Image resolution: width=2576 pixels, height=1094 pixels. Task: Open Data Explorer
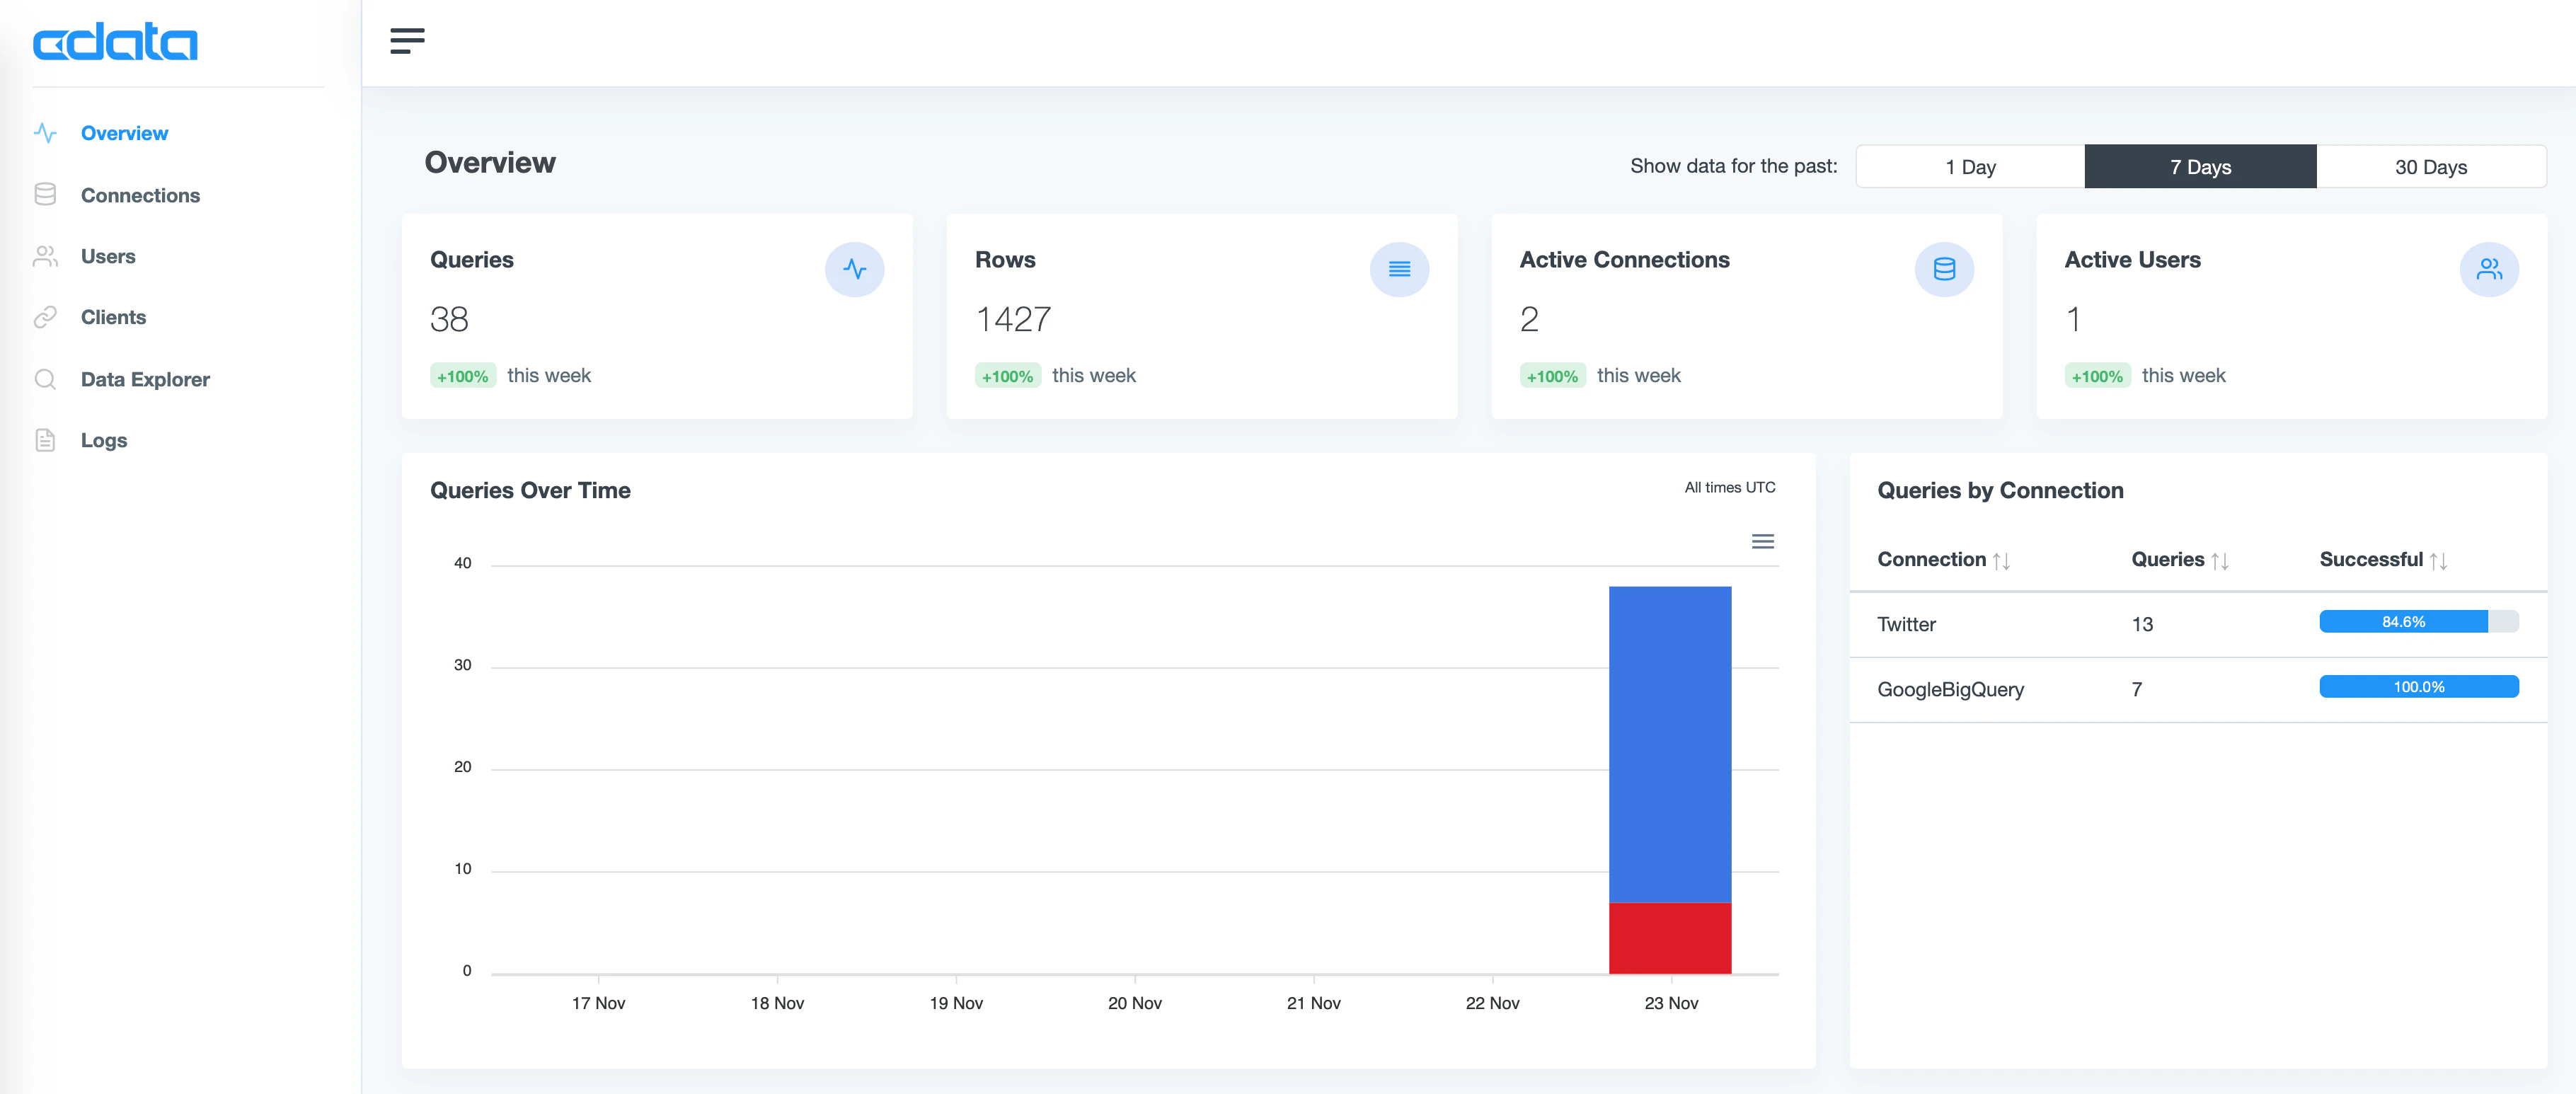coord(145,379)
